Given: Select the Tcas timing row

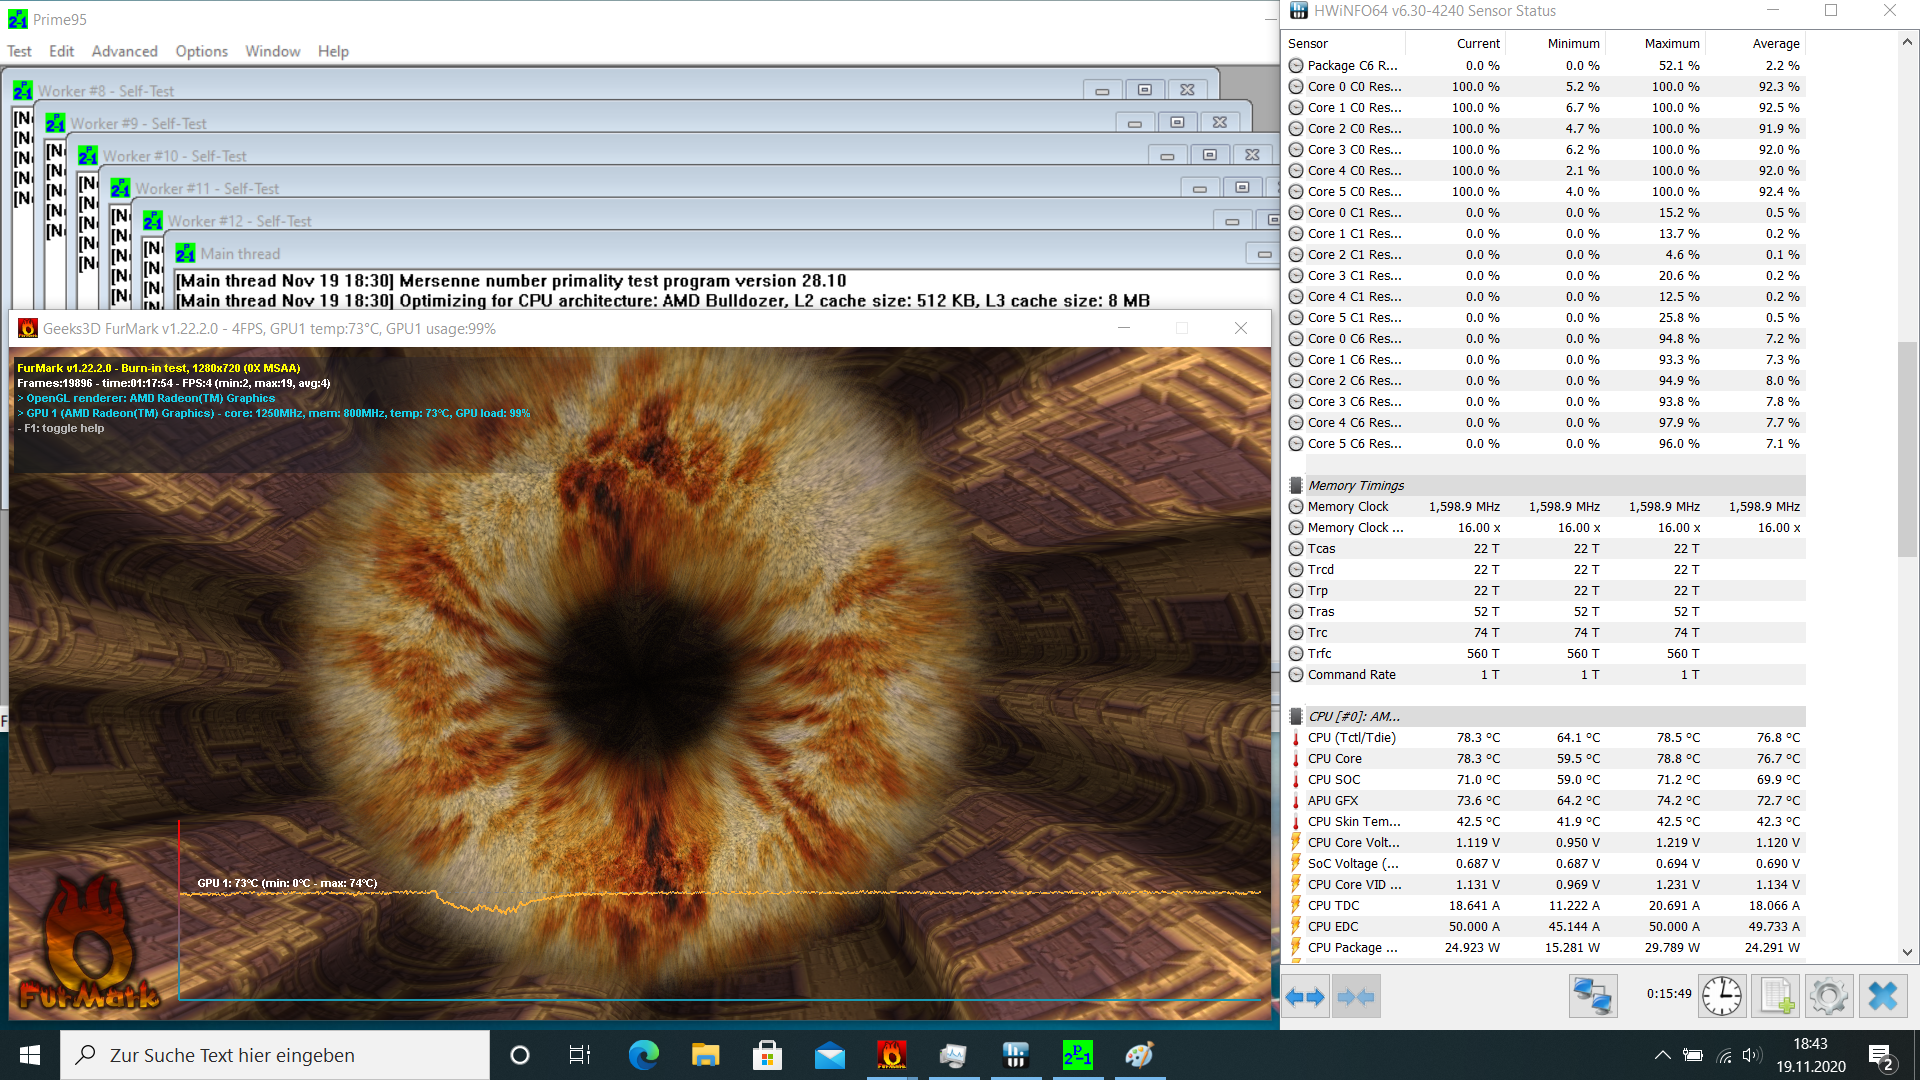Looking at the screenshot, I should tap(1545, 548).
